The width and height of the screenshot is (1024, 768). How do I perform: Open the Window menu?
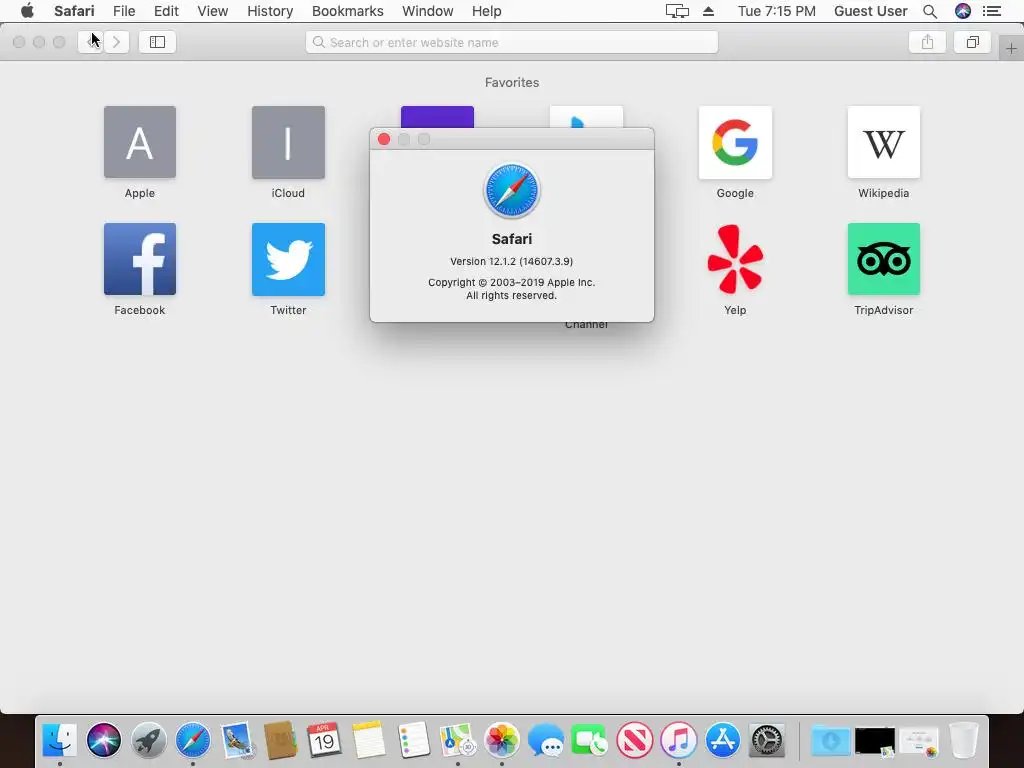click(427, 11)
